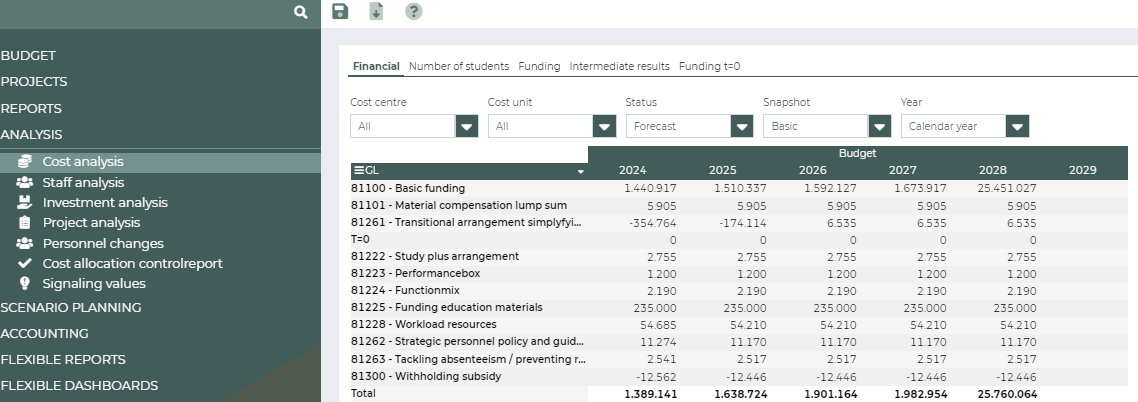
Task: Open Cost allocation controlreport
Action: click(133, 263)
